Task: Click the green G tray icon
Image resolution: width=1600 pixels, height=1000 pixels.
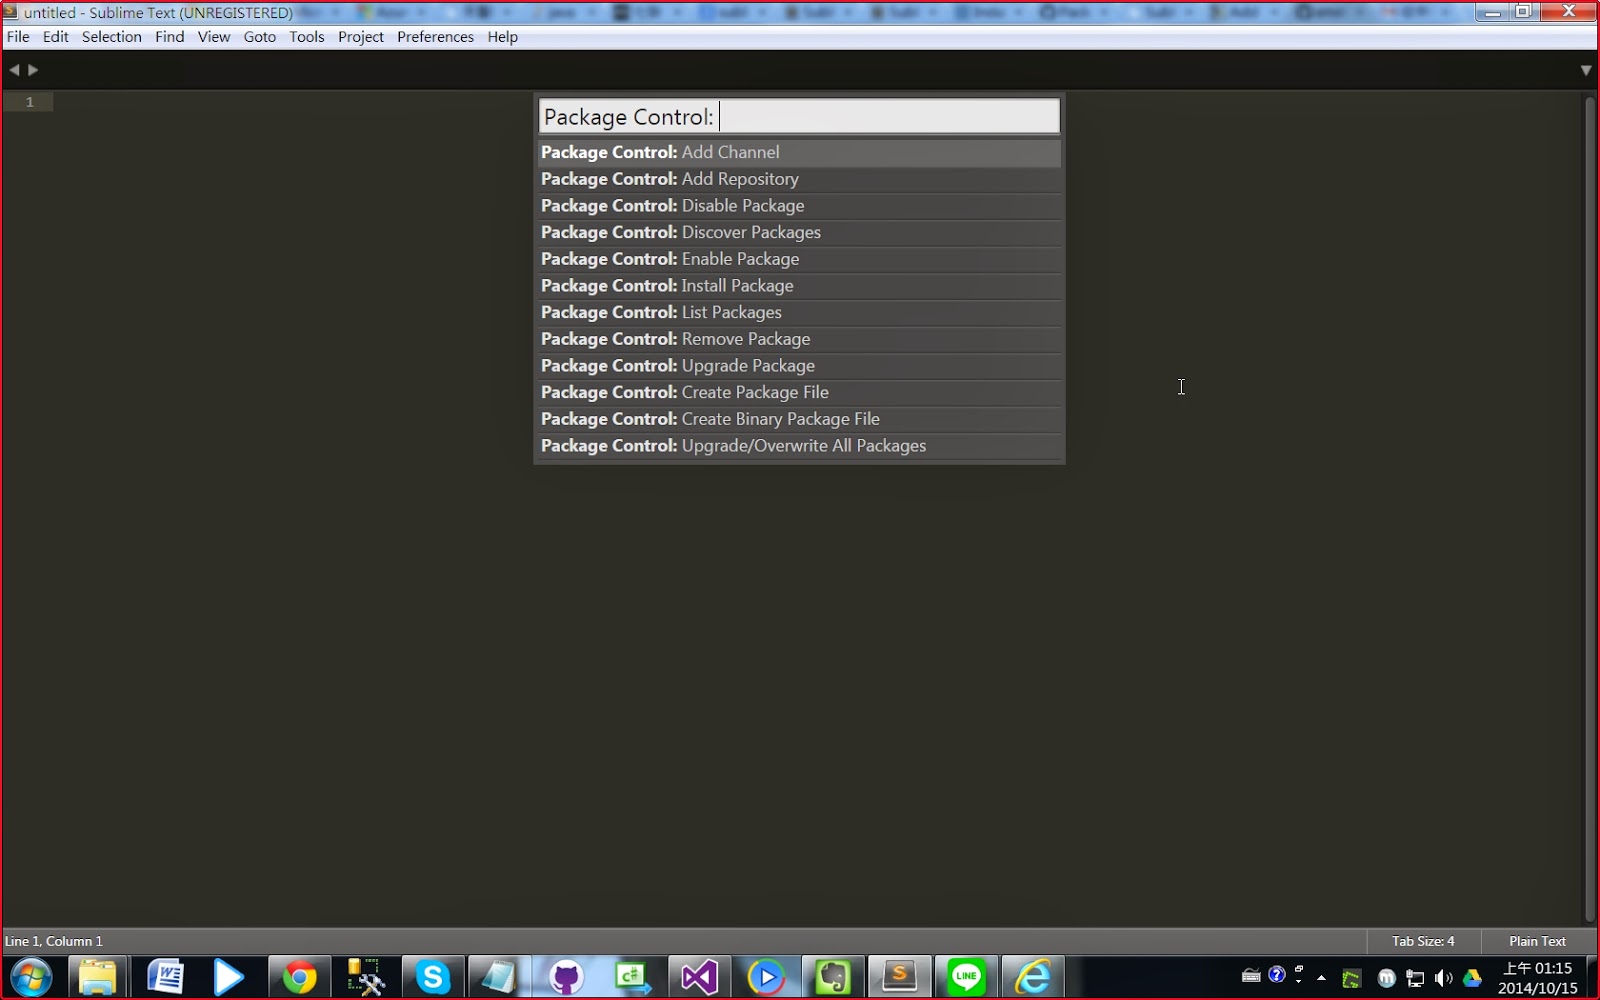Action: (1352, 979)
